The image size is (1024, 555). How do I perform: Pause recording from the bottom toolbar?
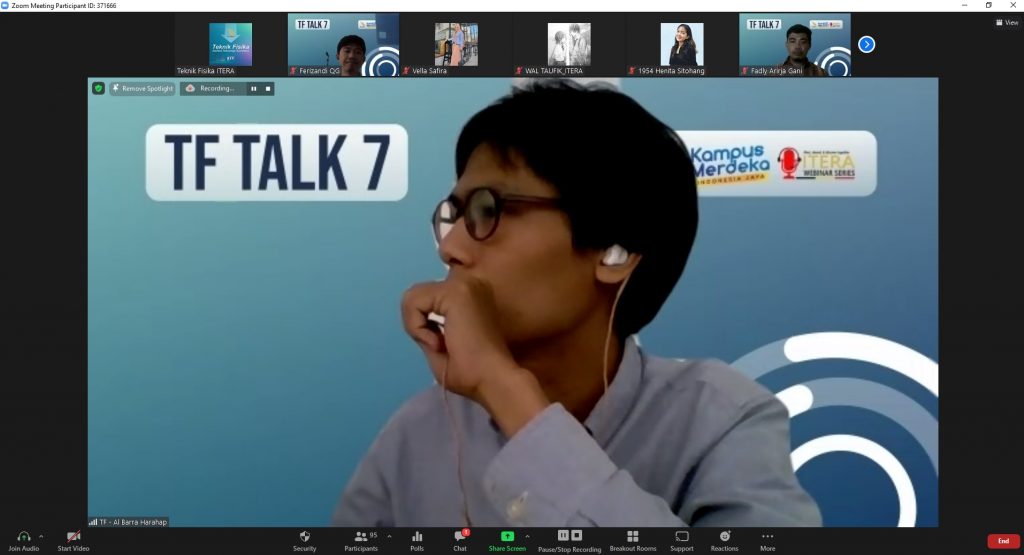coord(564,535)
